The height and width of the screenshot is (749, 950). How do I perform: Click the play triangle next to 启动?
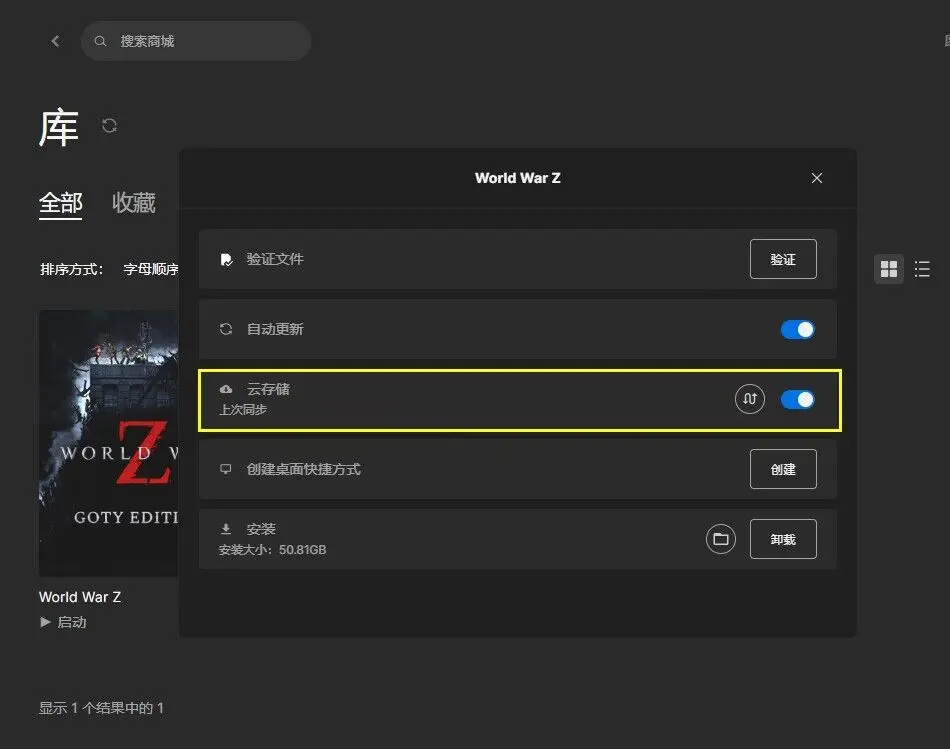[x=45, y=622]
